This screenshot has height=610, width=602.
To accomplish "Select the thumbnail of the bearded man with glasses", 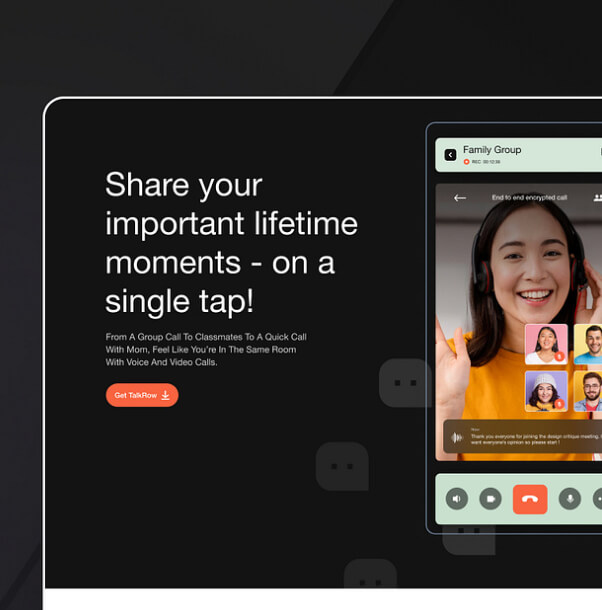I will [x=589, y=390].
